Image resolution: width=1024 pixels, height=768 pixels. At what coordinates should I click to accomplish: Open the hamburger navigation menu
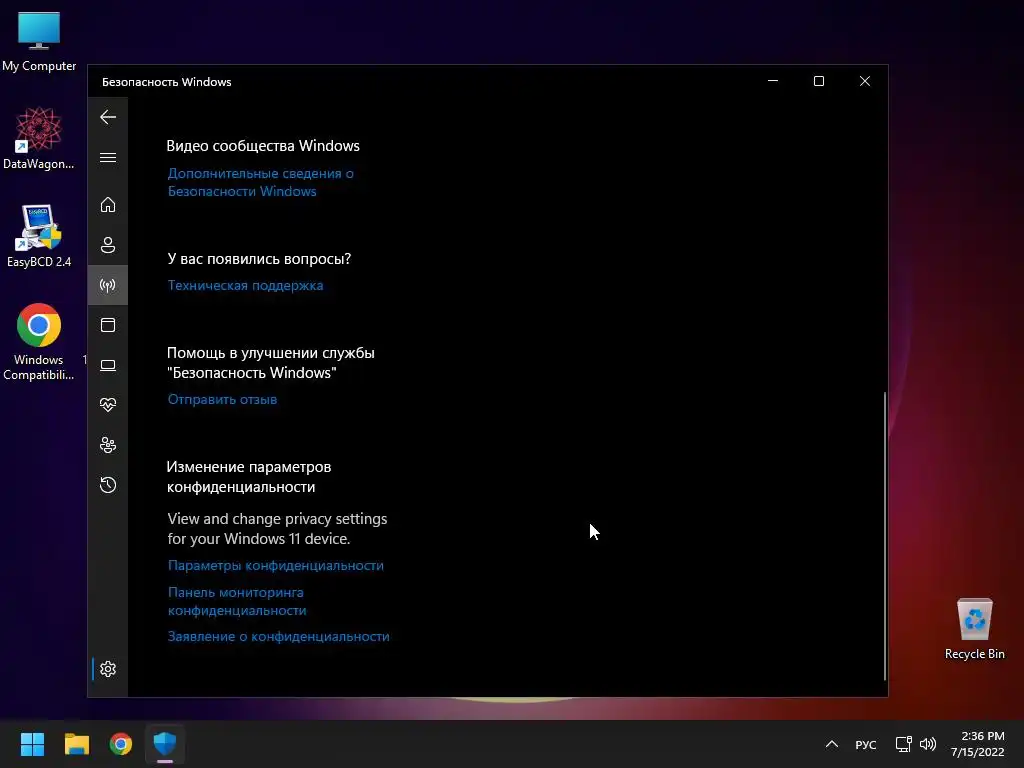[108, 158]
